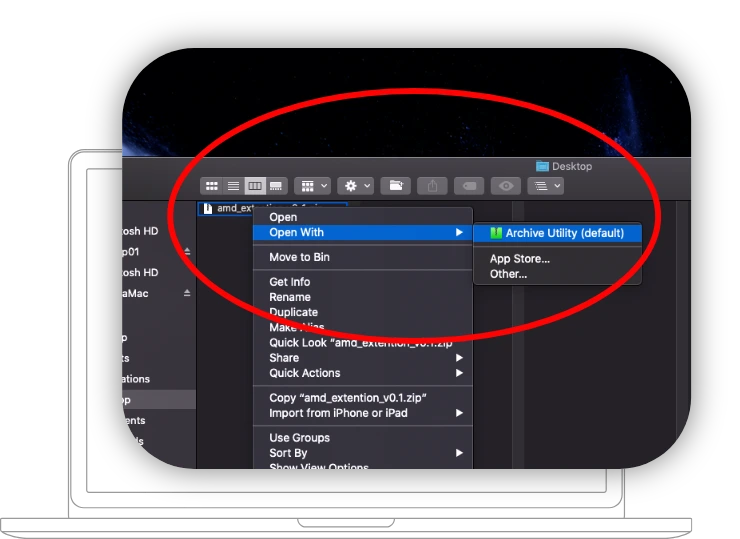Select the p01 sidebar item
The height and width of the screenshot is (539, 740).
[x=159, y=252]
